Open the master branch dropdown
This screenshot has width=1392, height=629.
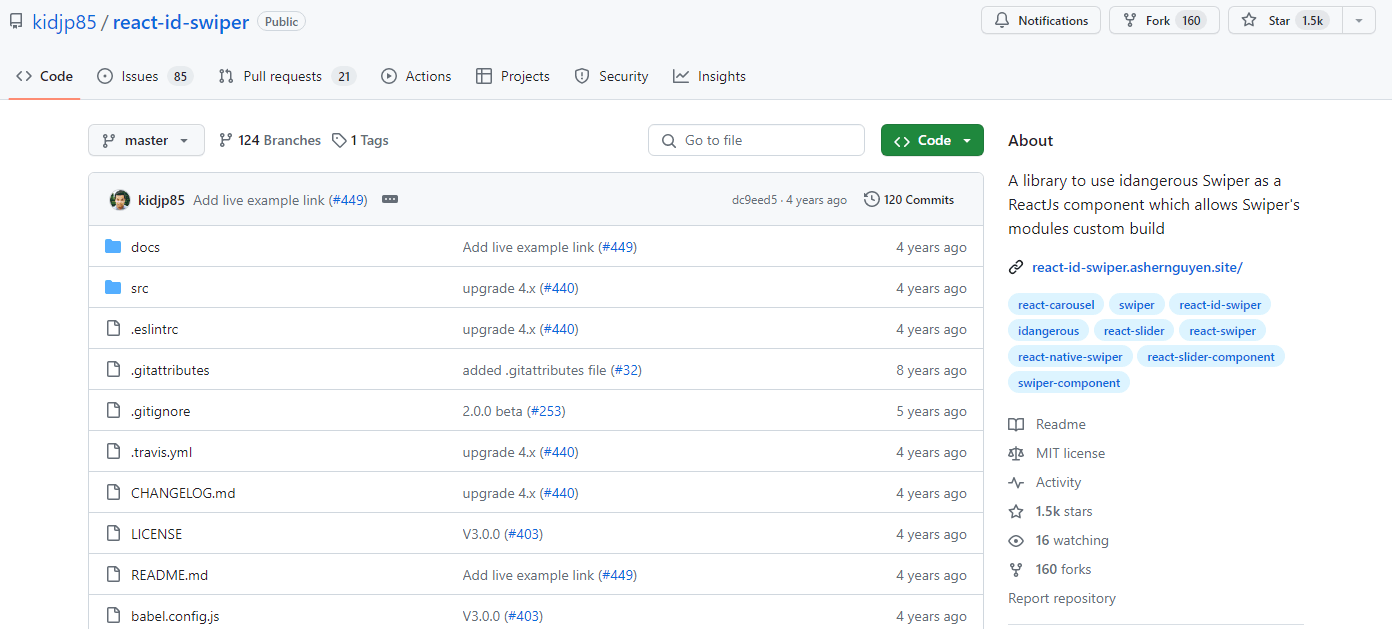tap(146, 139)
